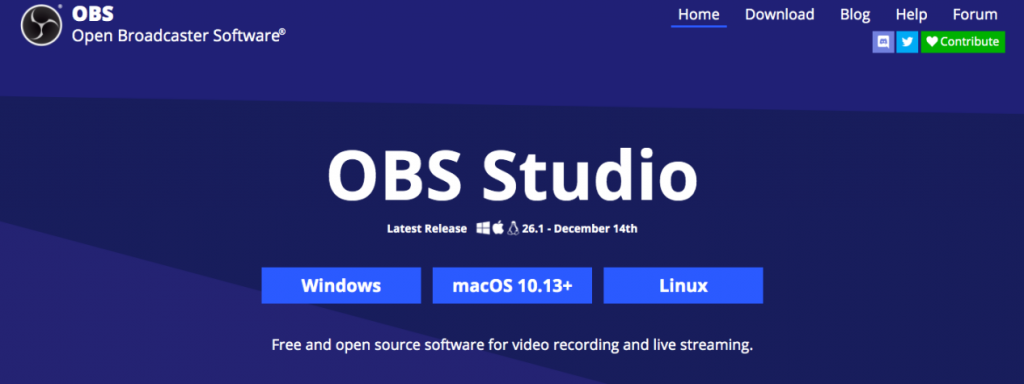The image size is (1024, 384).
Task: Choose the Linux download button
Action: (x=683, y=285)
